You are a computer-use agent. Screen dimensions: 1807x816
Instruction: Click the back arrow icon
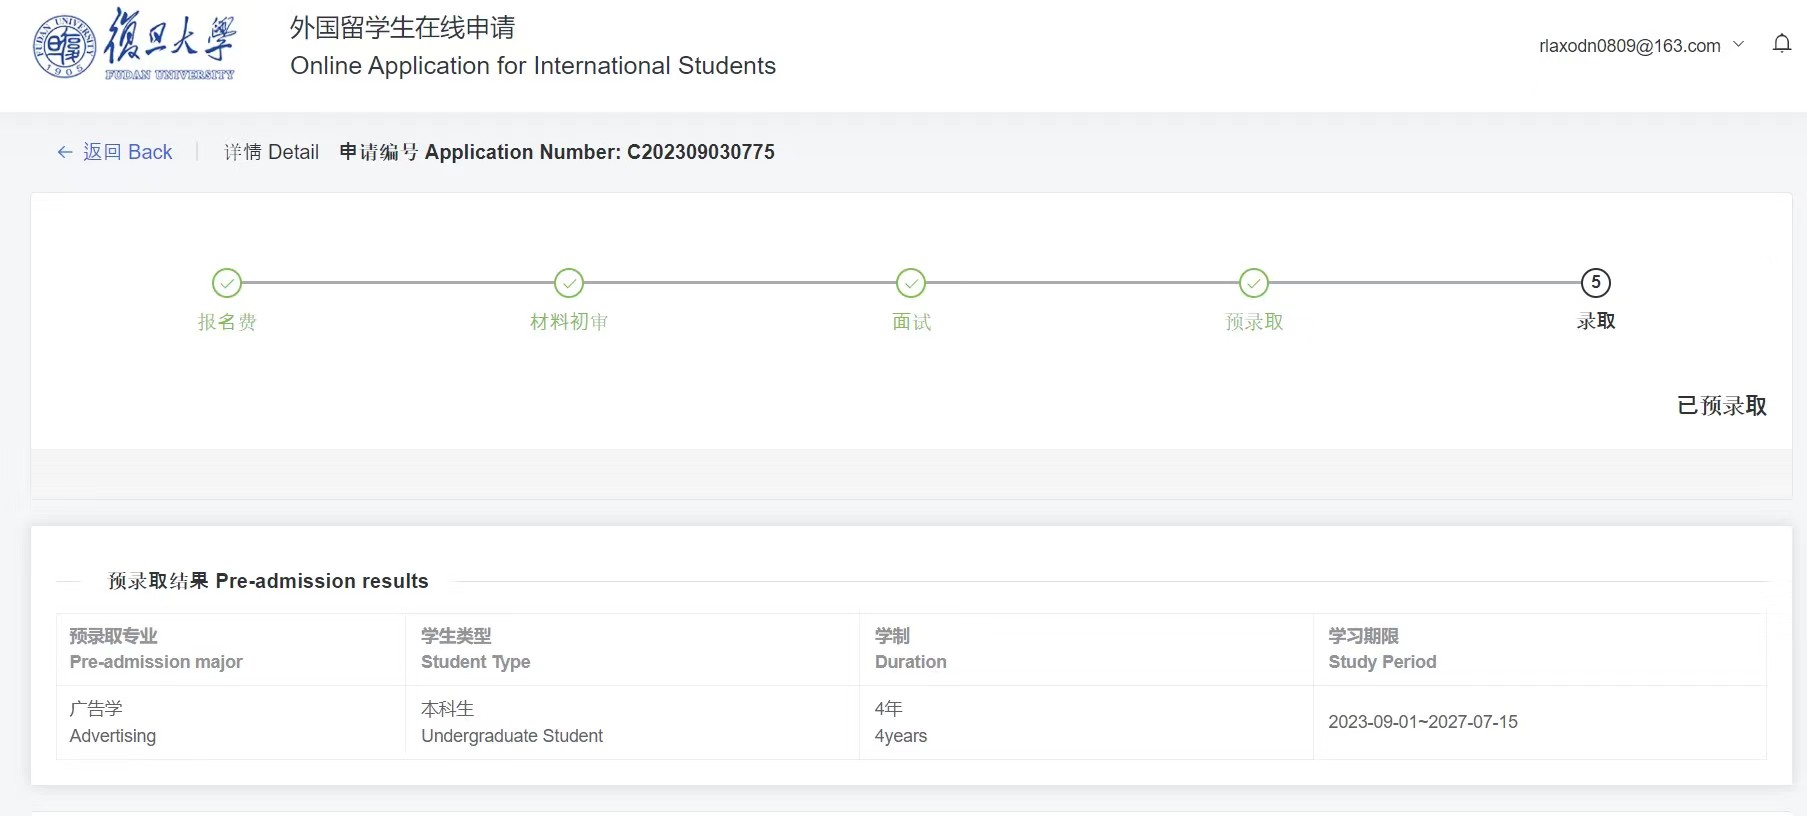pyautogui.click(x=65, y=152)
